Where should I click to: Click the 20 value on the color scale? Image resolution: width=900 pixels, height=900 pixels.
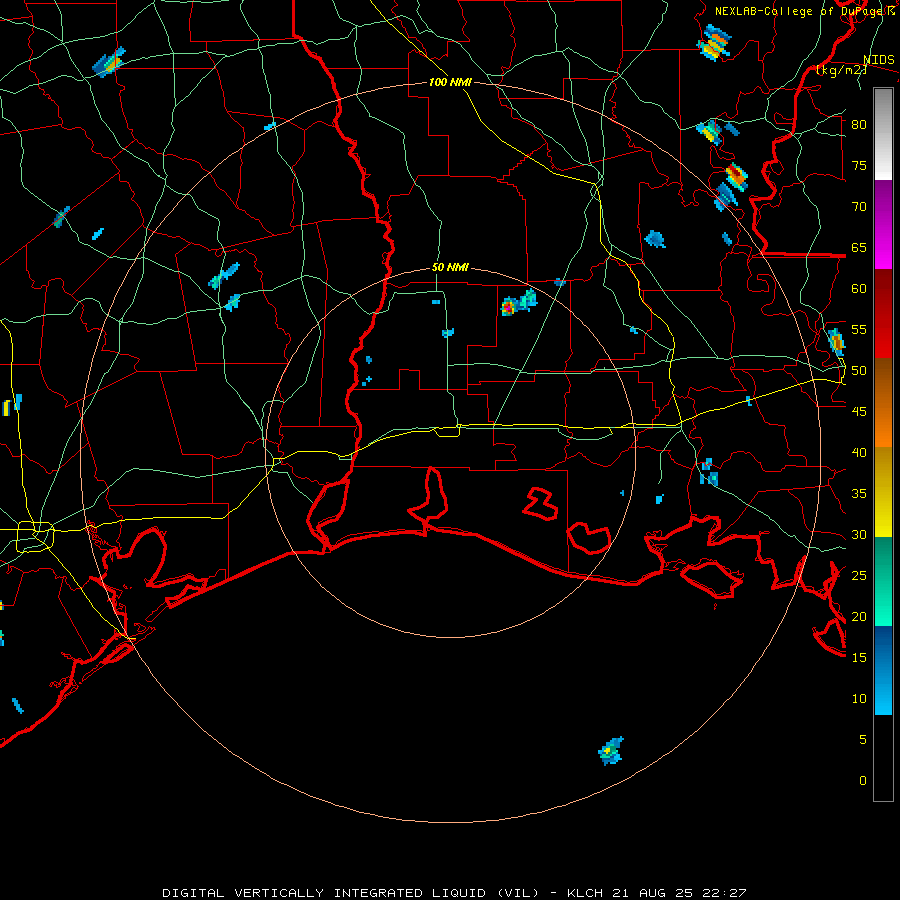pos(859,617)
